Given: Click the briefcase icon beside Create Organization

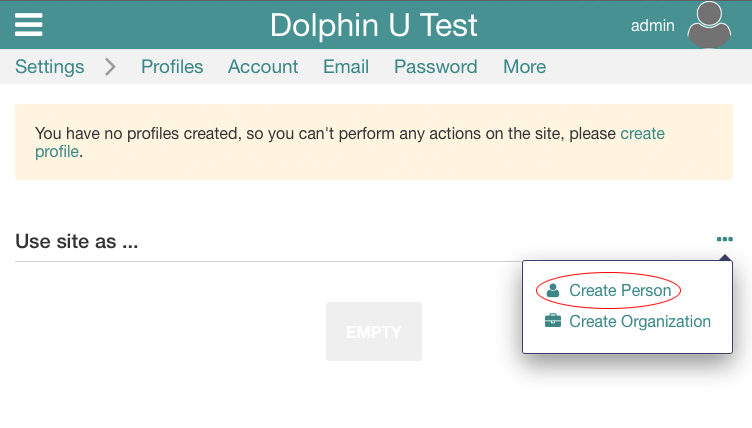Looking at the screenshot, I should click(x=553, y=322).
